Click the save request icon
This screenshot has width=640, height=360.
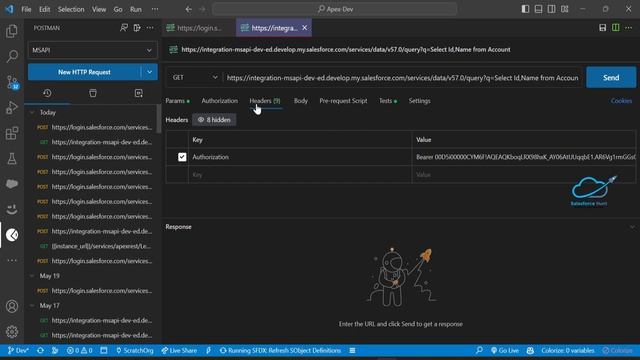click(x=602, y=28)
